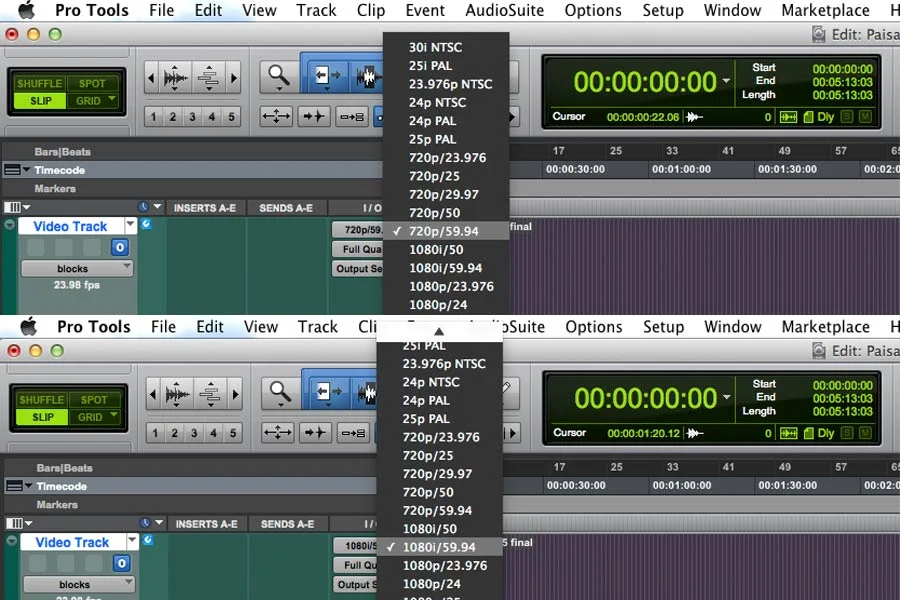900x600 pixels.
Task: Toggle SLIP edit mode in lower window
Action: pos(42,417)
